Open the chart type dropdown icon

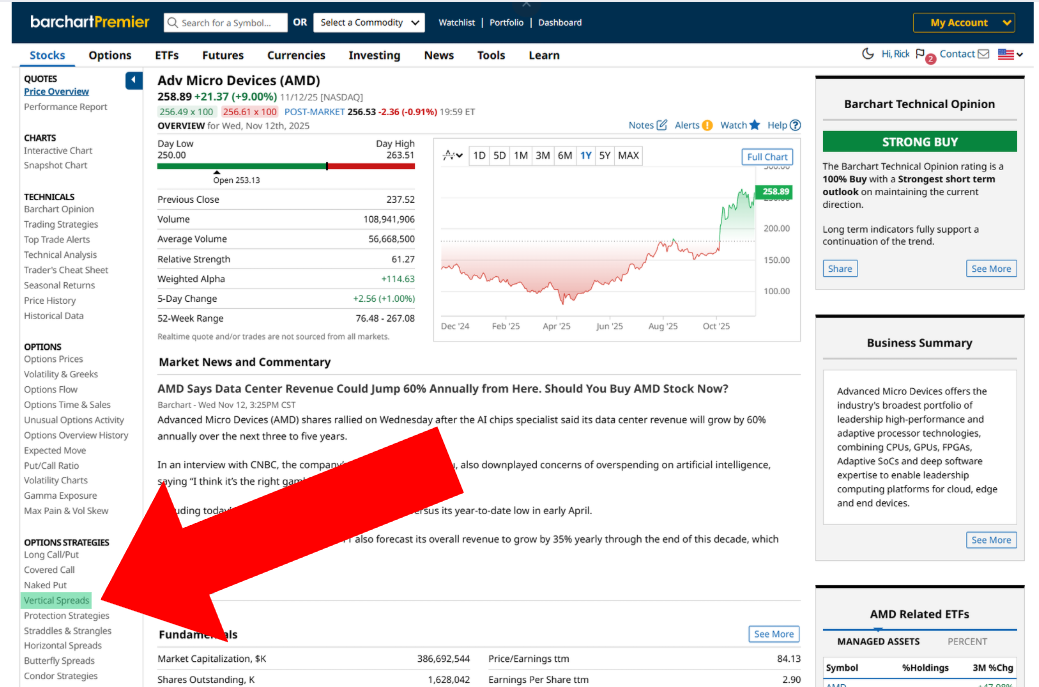tap(453, 156)
